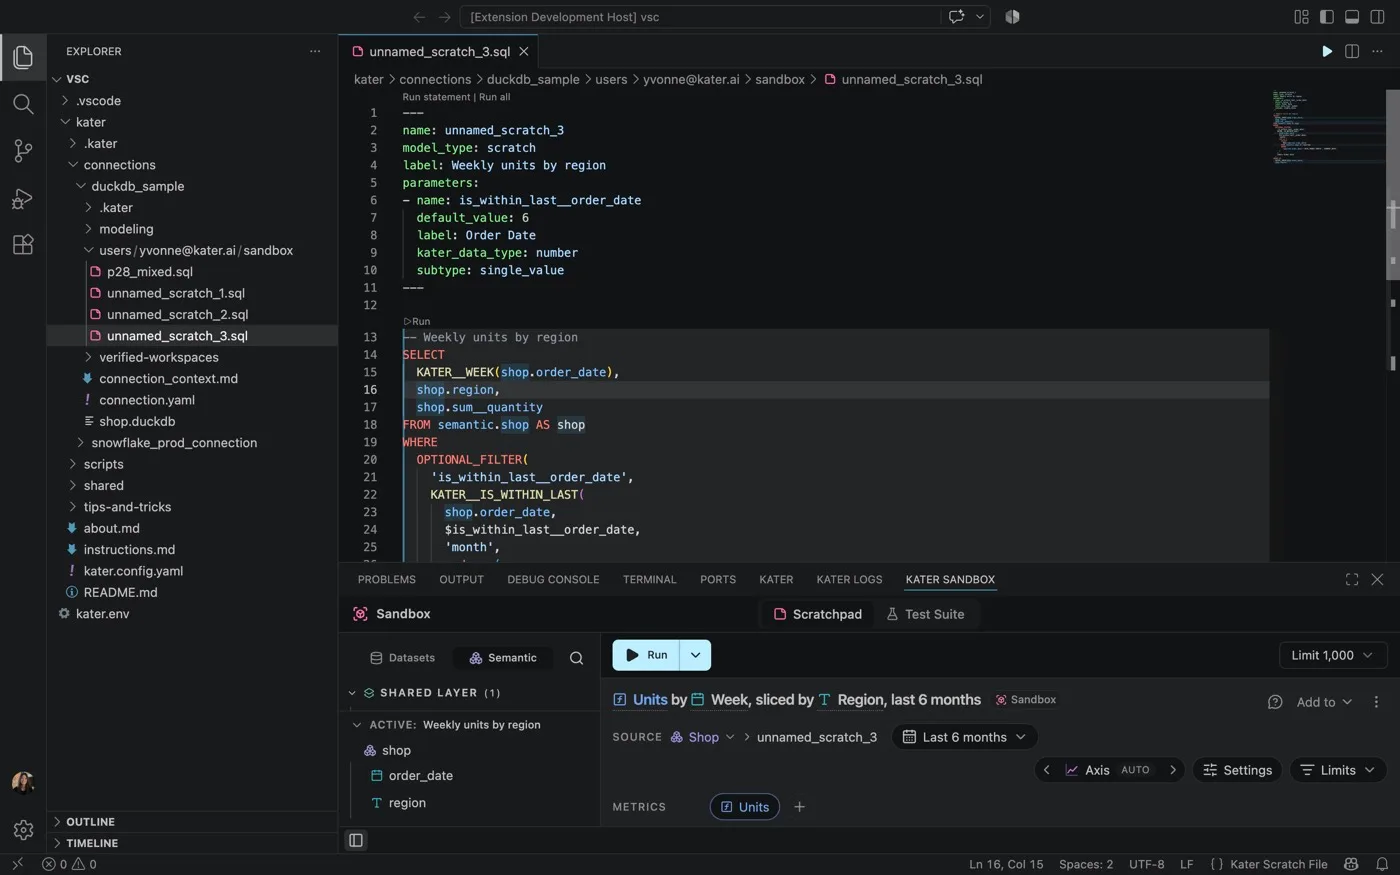Split the editor to the right

pos(1352,51)
